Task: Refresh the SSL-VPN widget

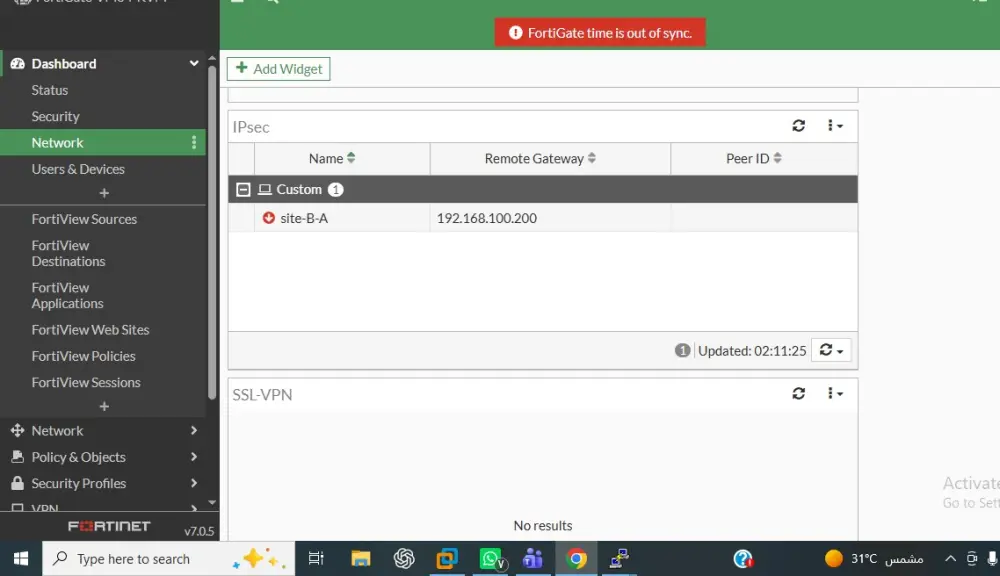Action: tap(798, 394)
